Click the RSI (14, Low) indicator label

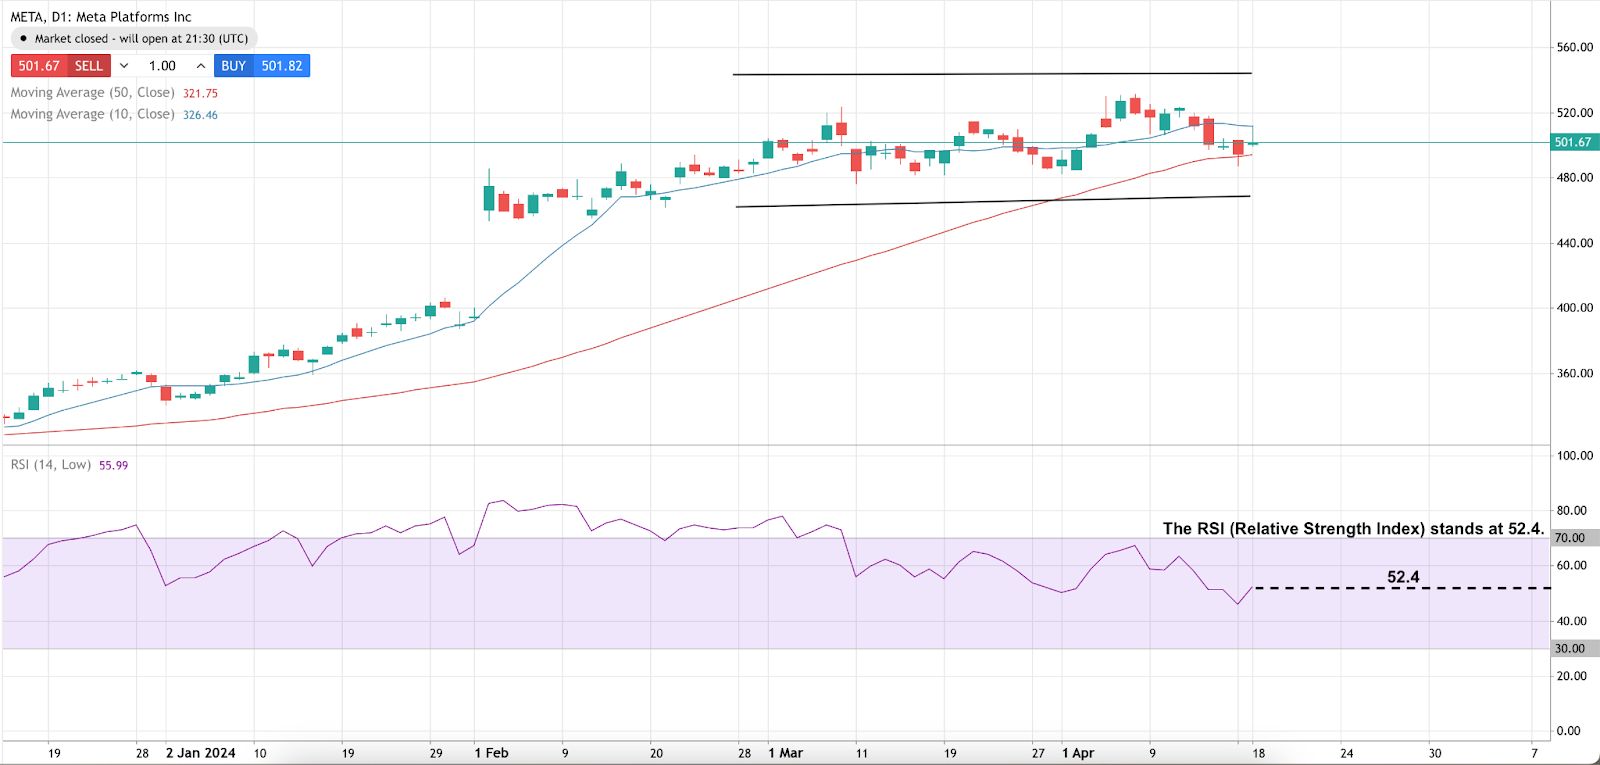point(51,465)
